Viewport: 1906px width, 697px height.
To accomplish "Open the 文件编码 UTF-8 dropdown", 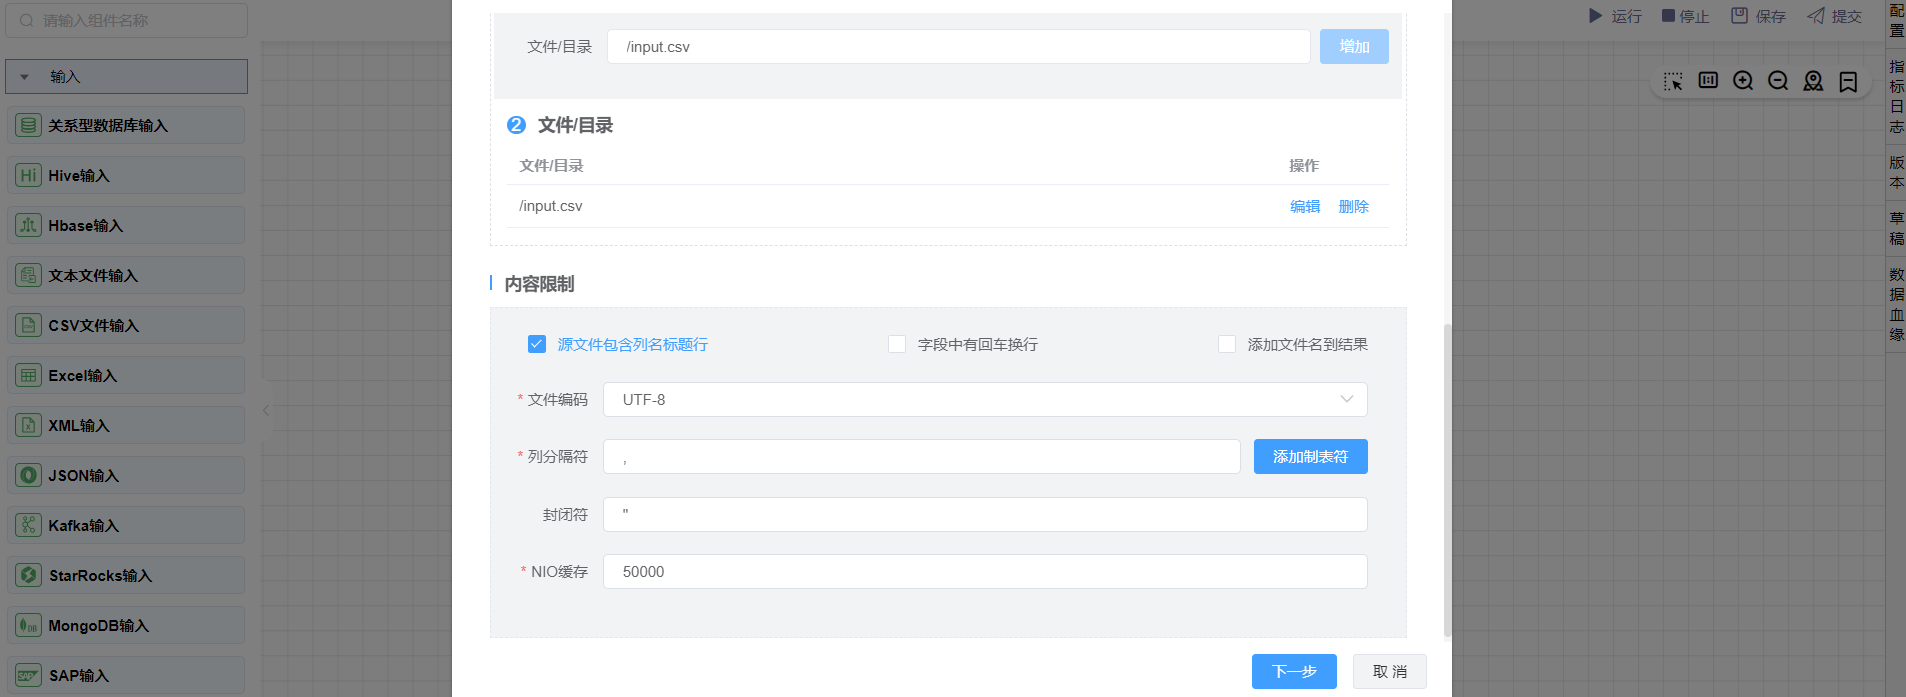I will tap(985, 399).
